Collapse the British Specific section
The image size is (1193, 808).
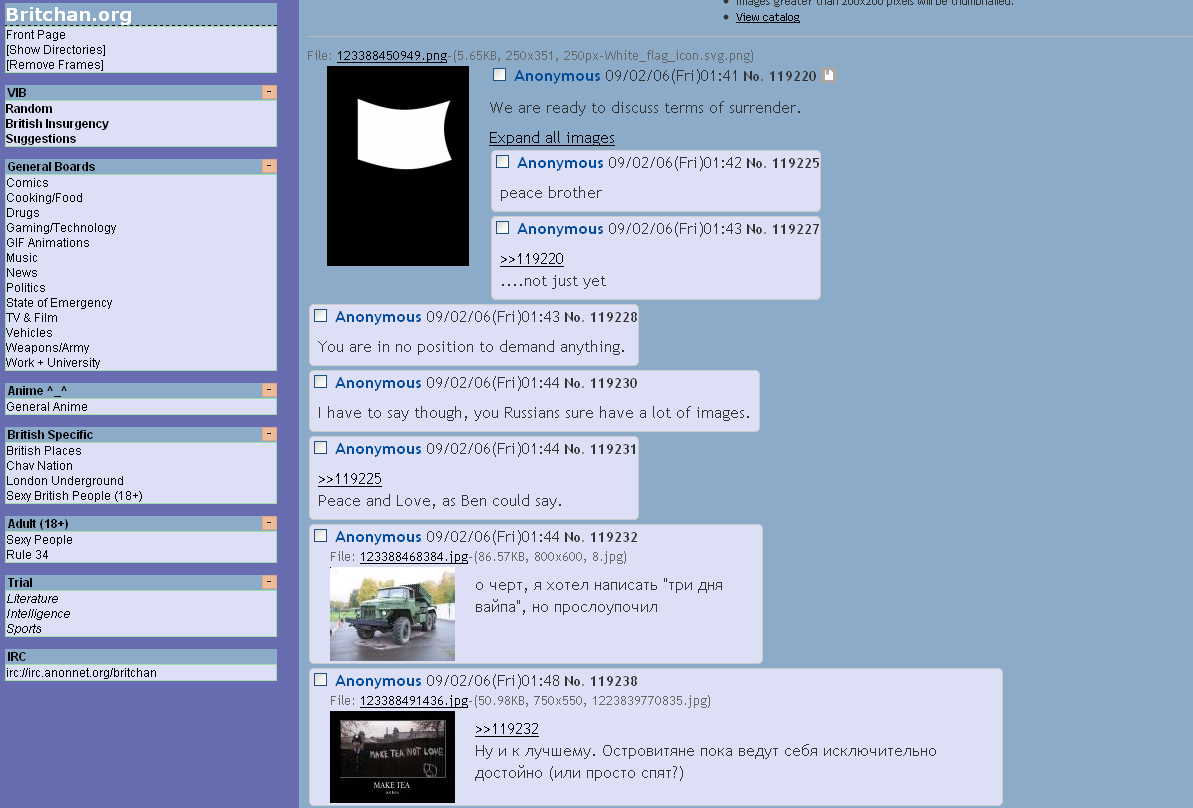tap(269, 434)
